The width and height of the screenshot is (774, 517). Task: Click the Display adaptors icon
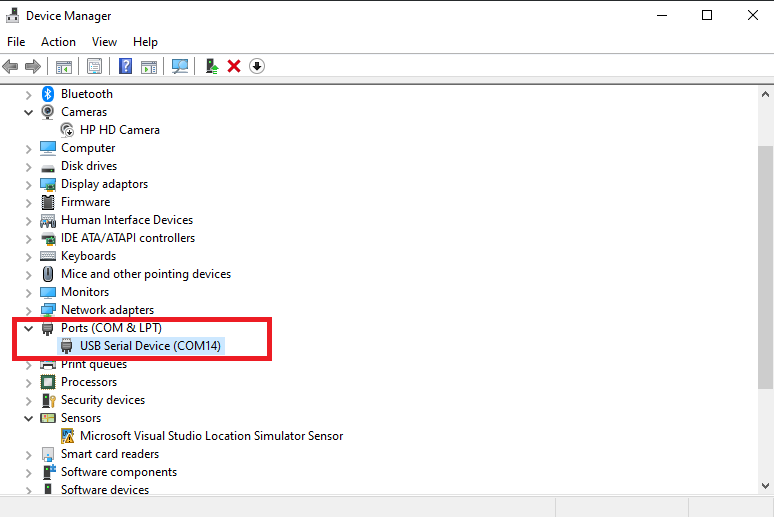[x=48, y=184]
